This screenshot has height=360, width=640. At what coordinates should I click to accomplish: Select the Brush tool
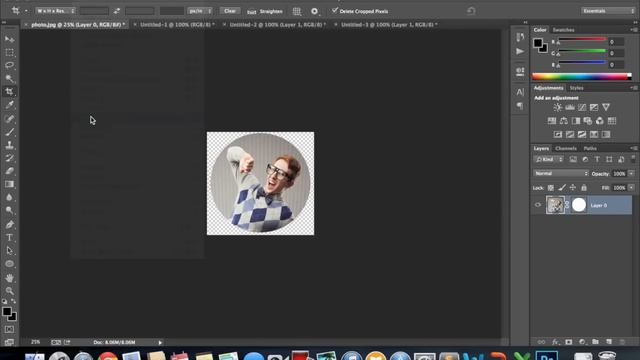coord(9,131)
